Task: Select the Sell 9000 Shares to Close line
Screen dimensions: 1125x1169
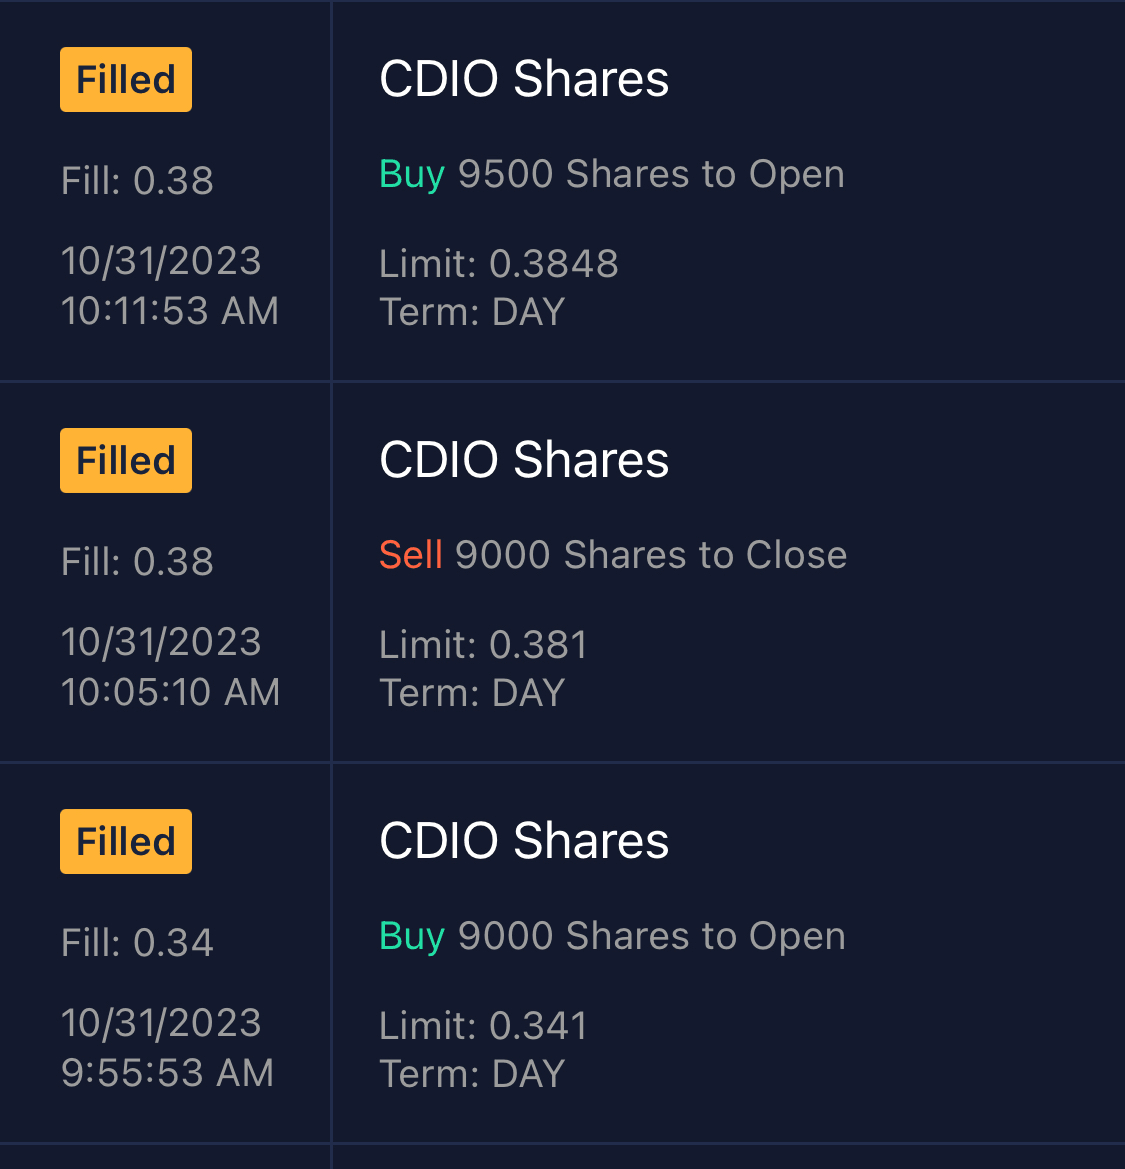Action: [x=613, y=555]
